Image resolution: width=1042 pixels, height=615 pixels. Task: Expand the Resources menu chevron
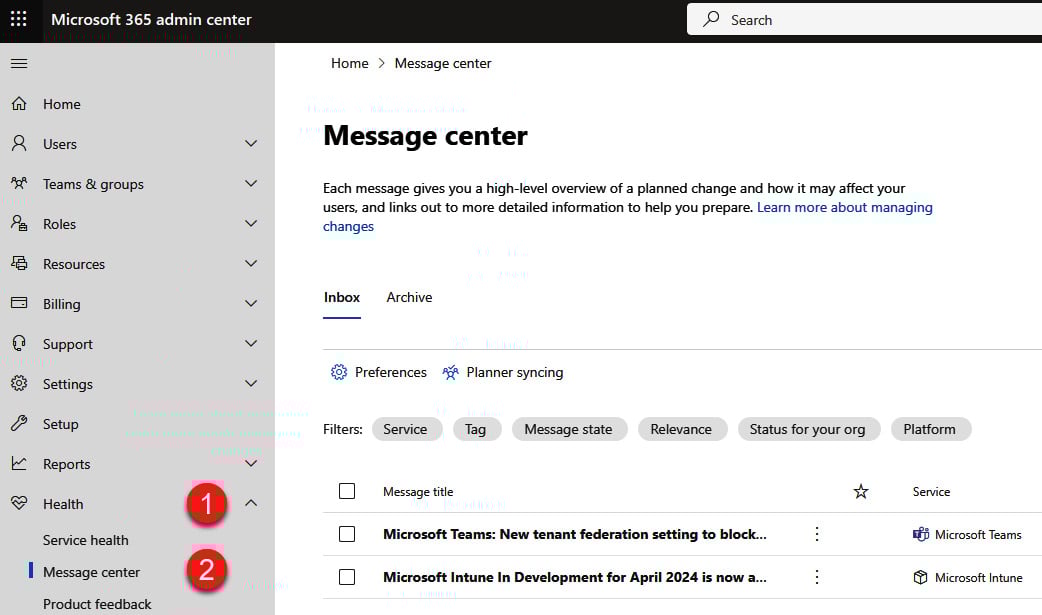tap(251, 263)
